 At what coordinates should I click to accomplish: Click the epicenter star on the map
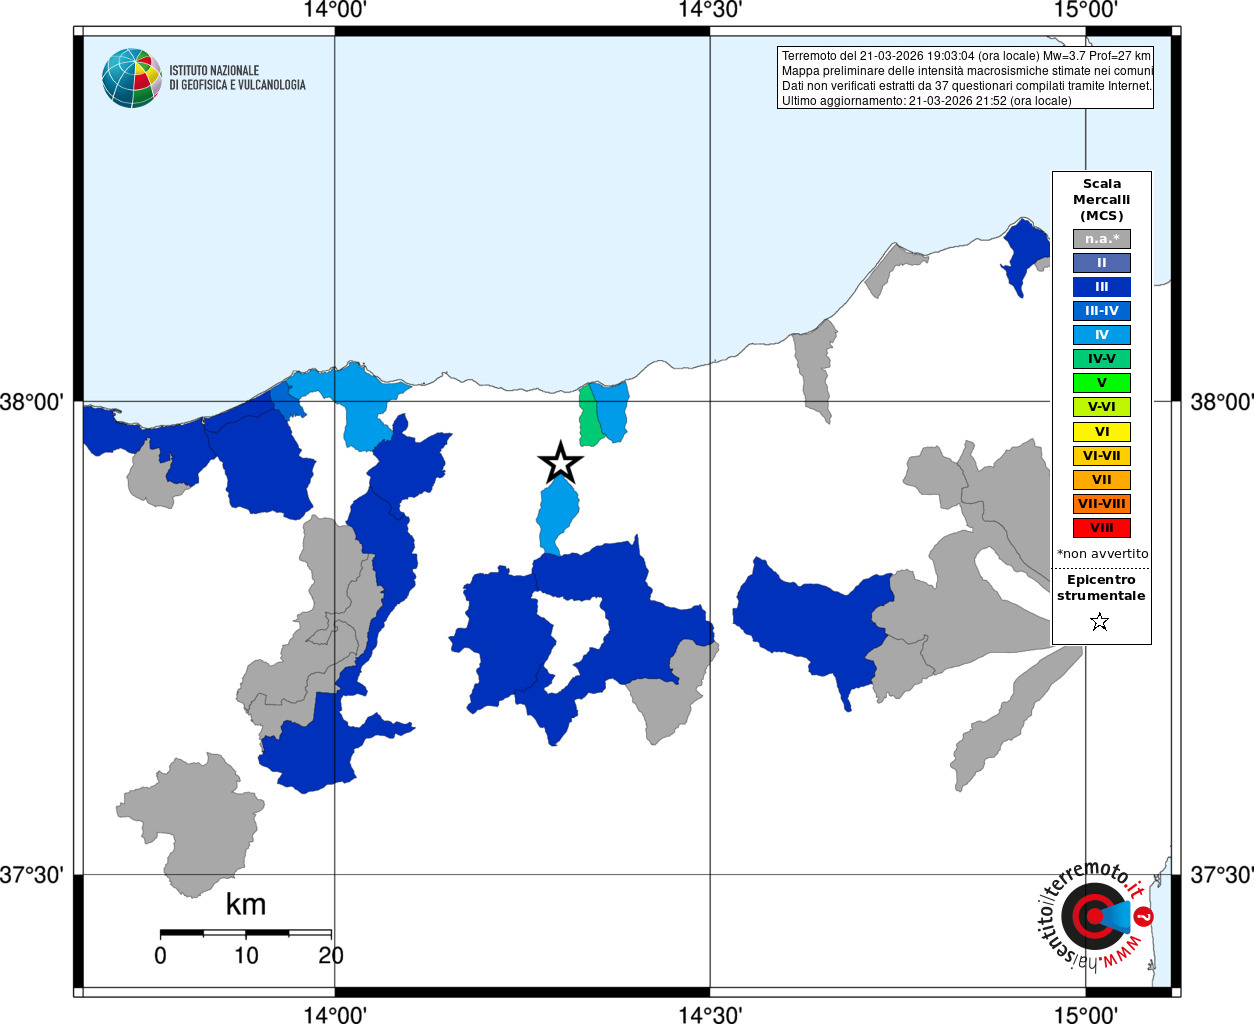tap(560, 463)
